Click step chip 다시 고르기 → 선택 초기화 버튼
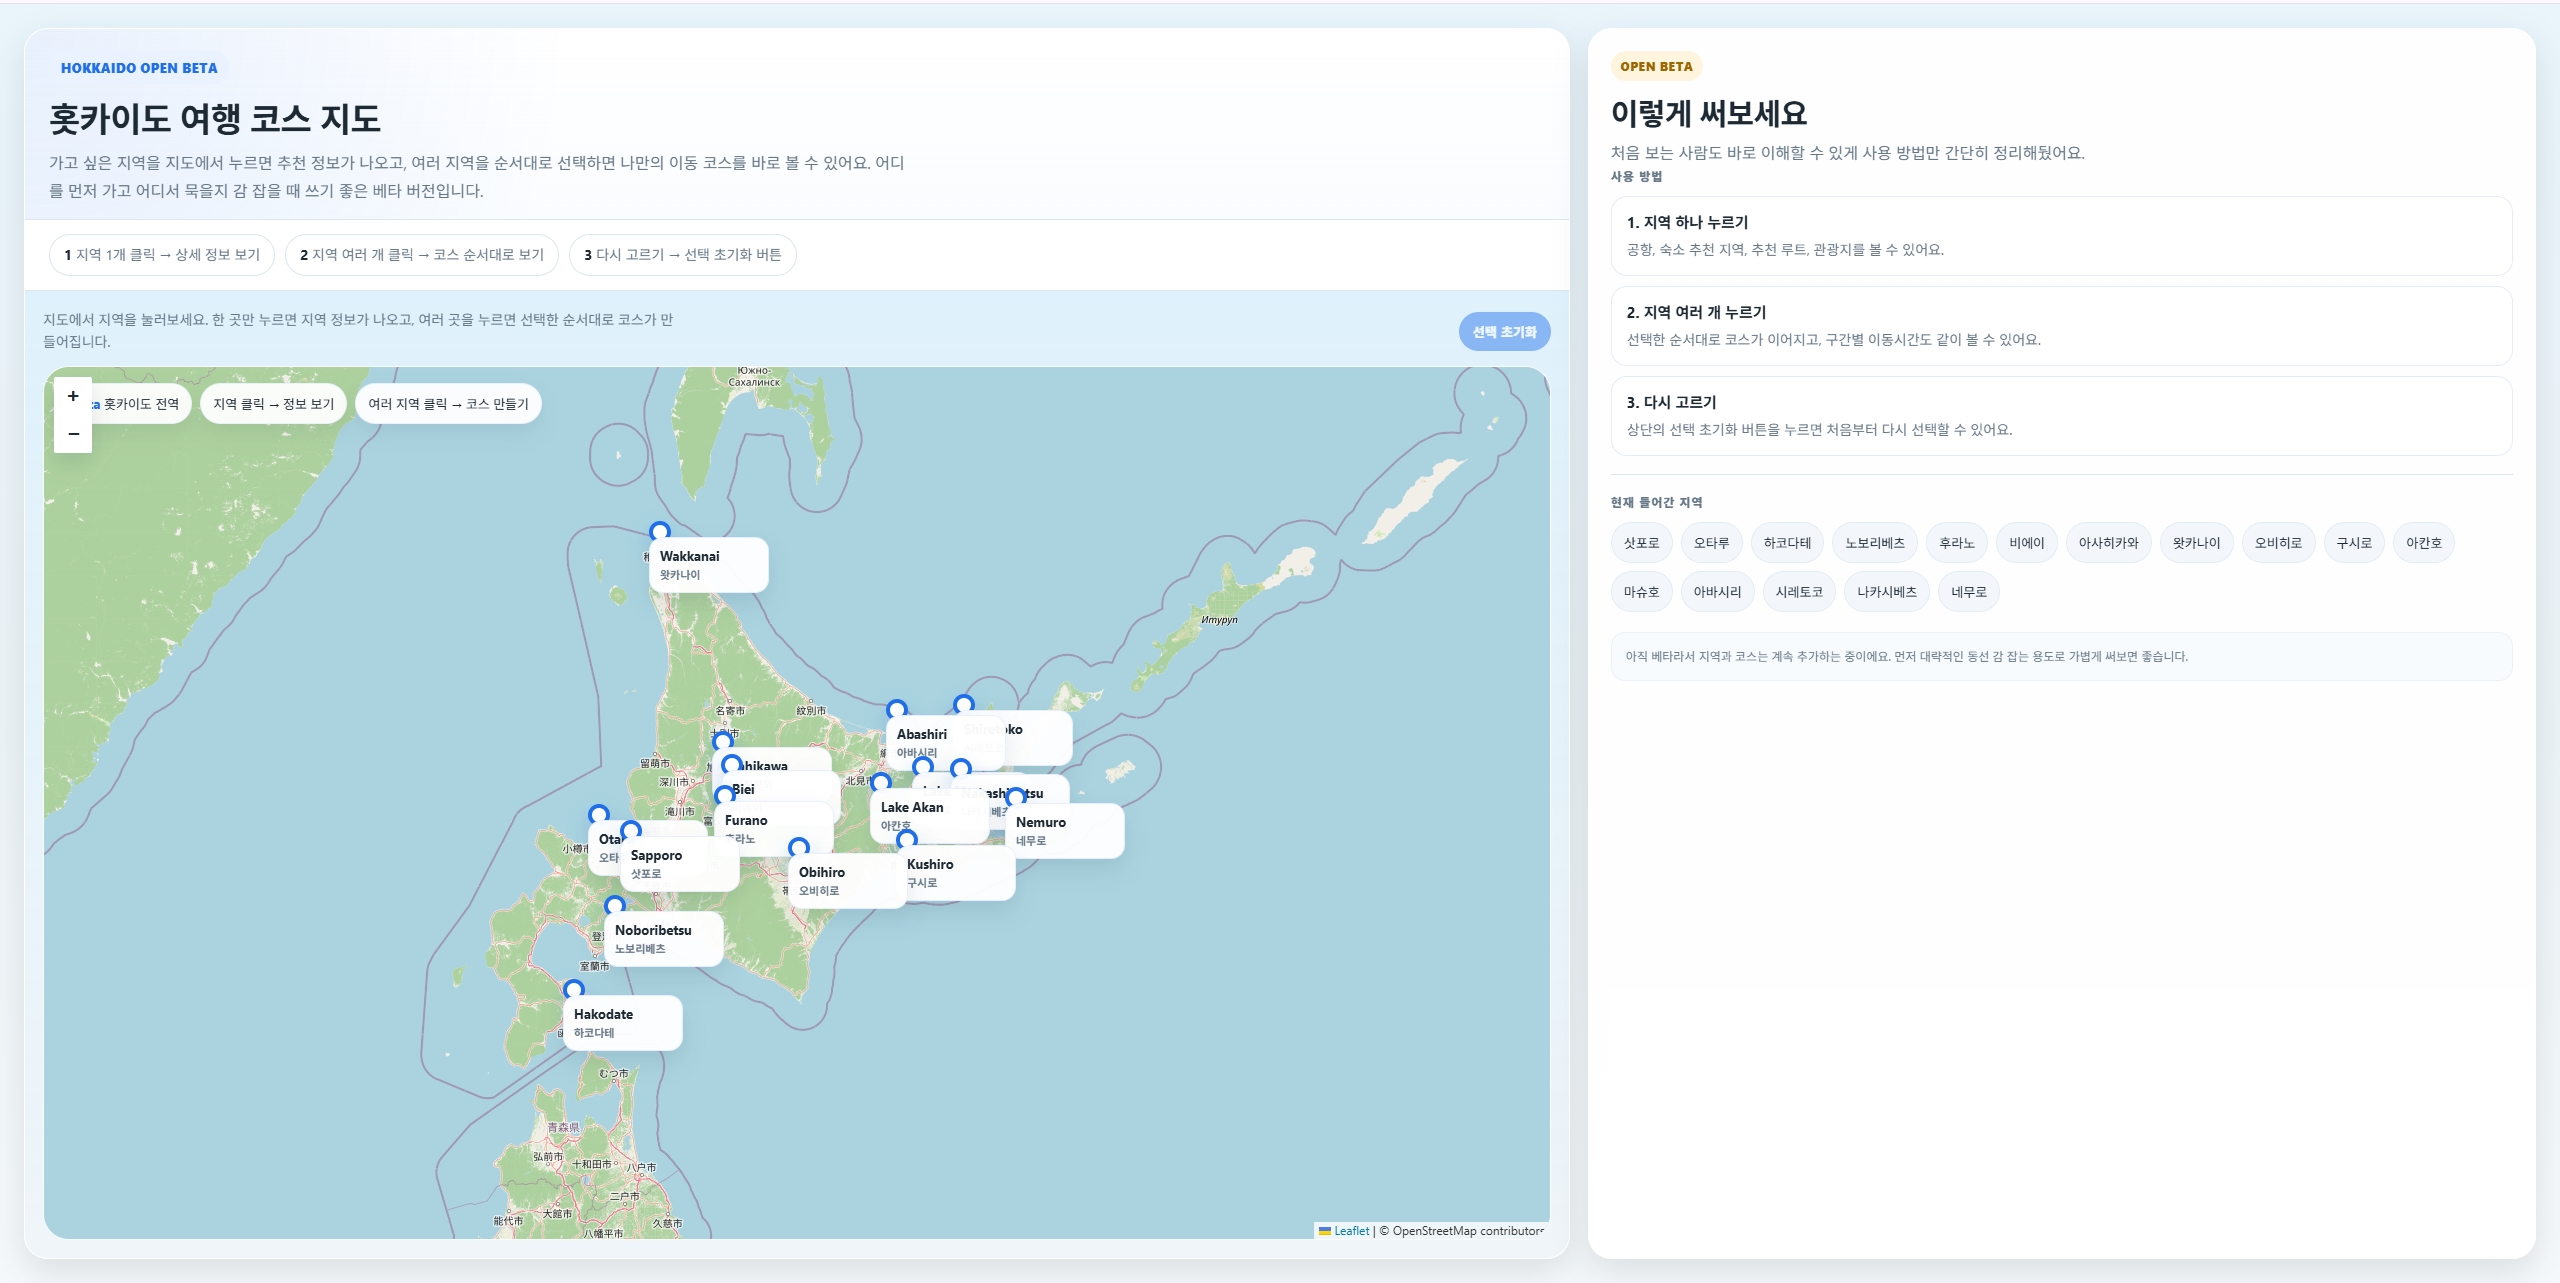Viewport: 2560px width, 1283px height. tap(683, 255)
